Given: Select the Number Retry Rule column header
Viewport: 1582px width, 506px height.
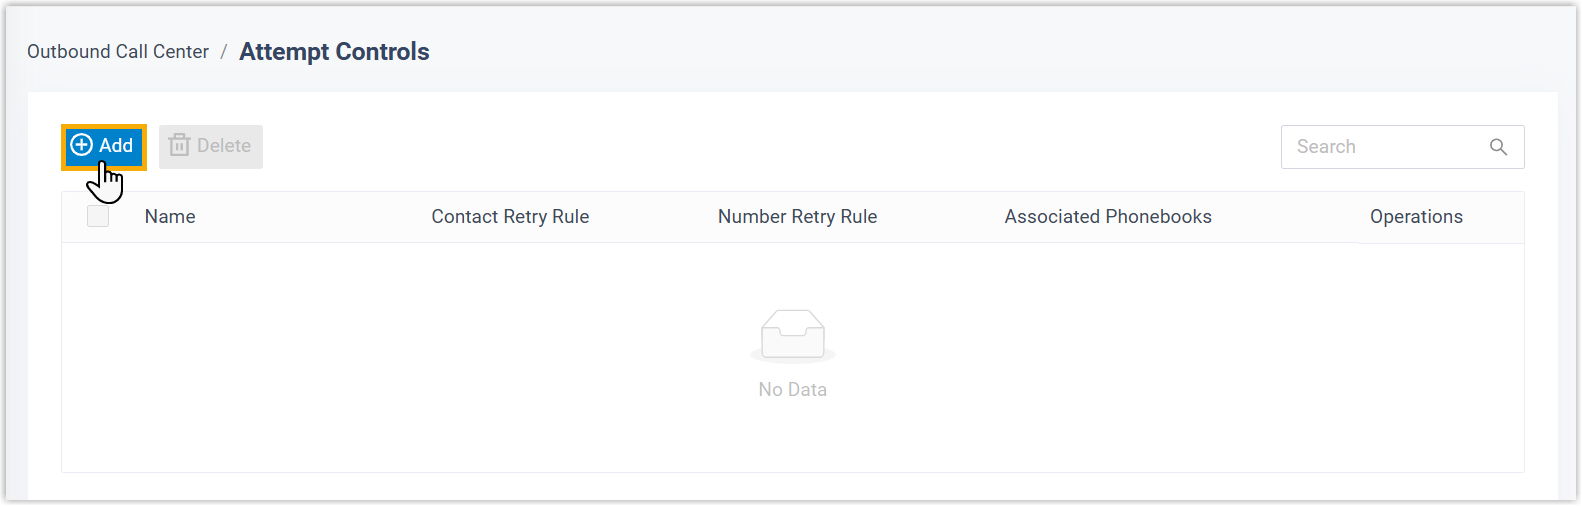Looking at the screenshot, I should point(797,217).
